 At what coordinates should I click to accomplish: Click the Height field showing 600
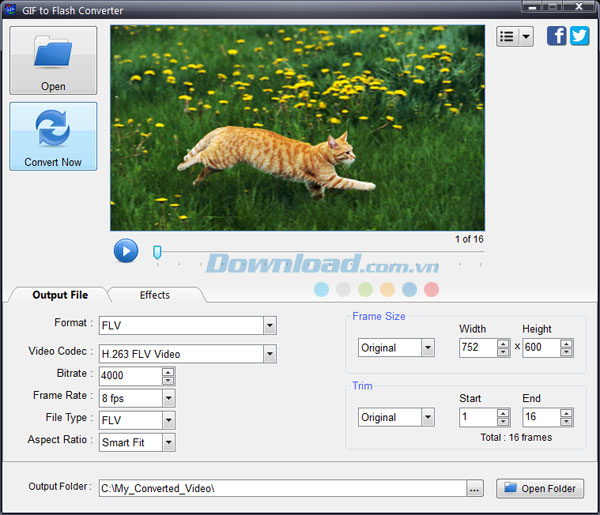541,348
